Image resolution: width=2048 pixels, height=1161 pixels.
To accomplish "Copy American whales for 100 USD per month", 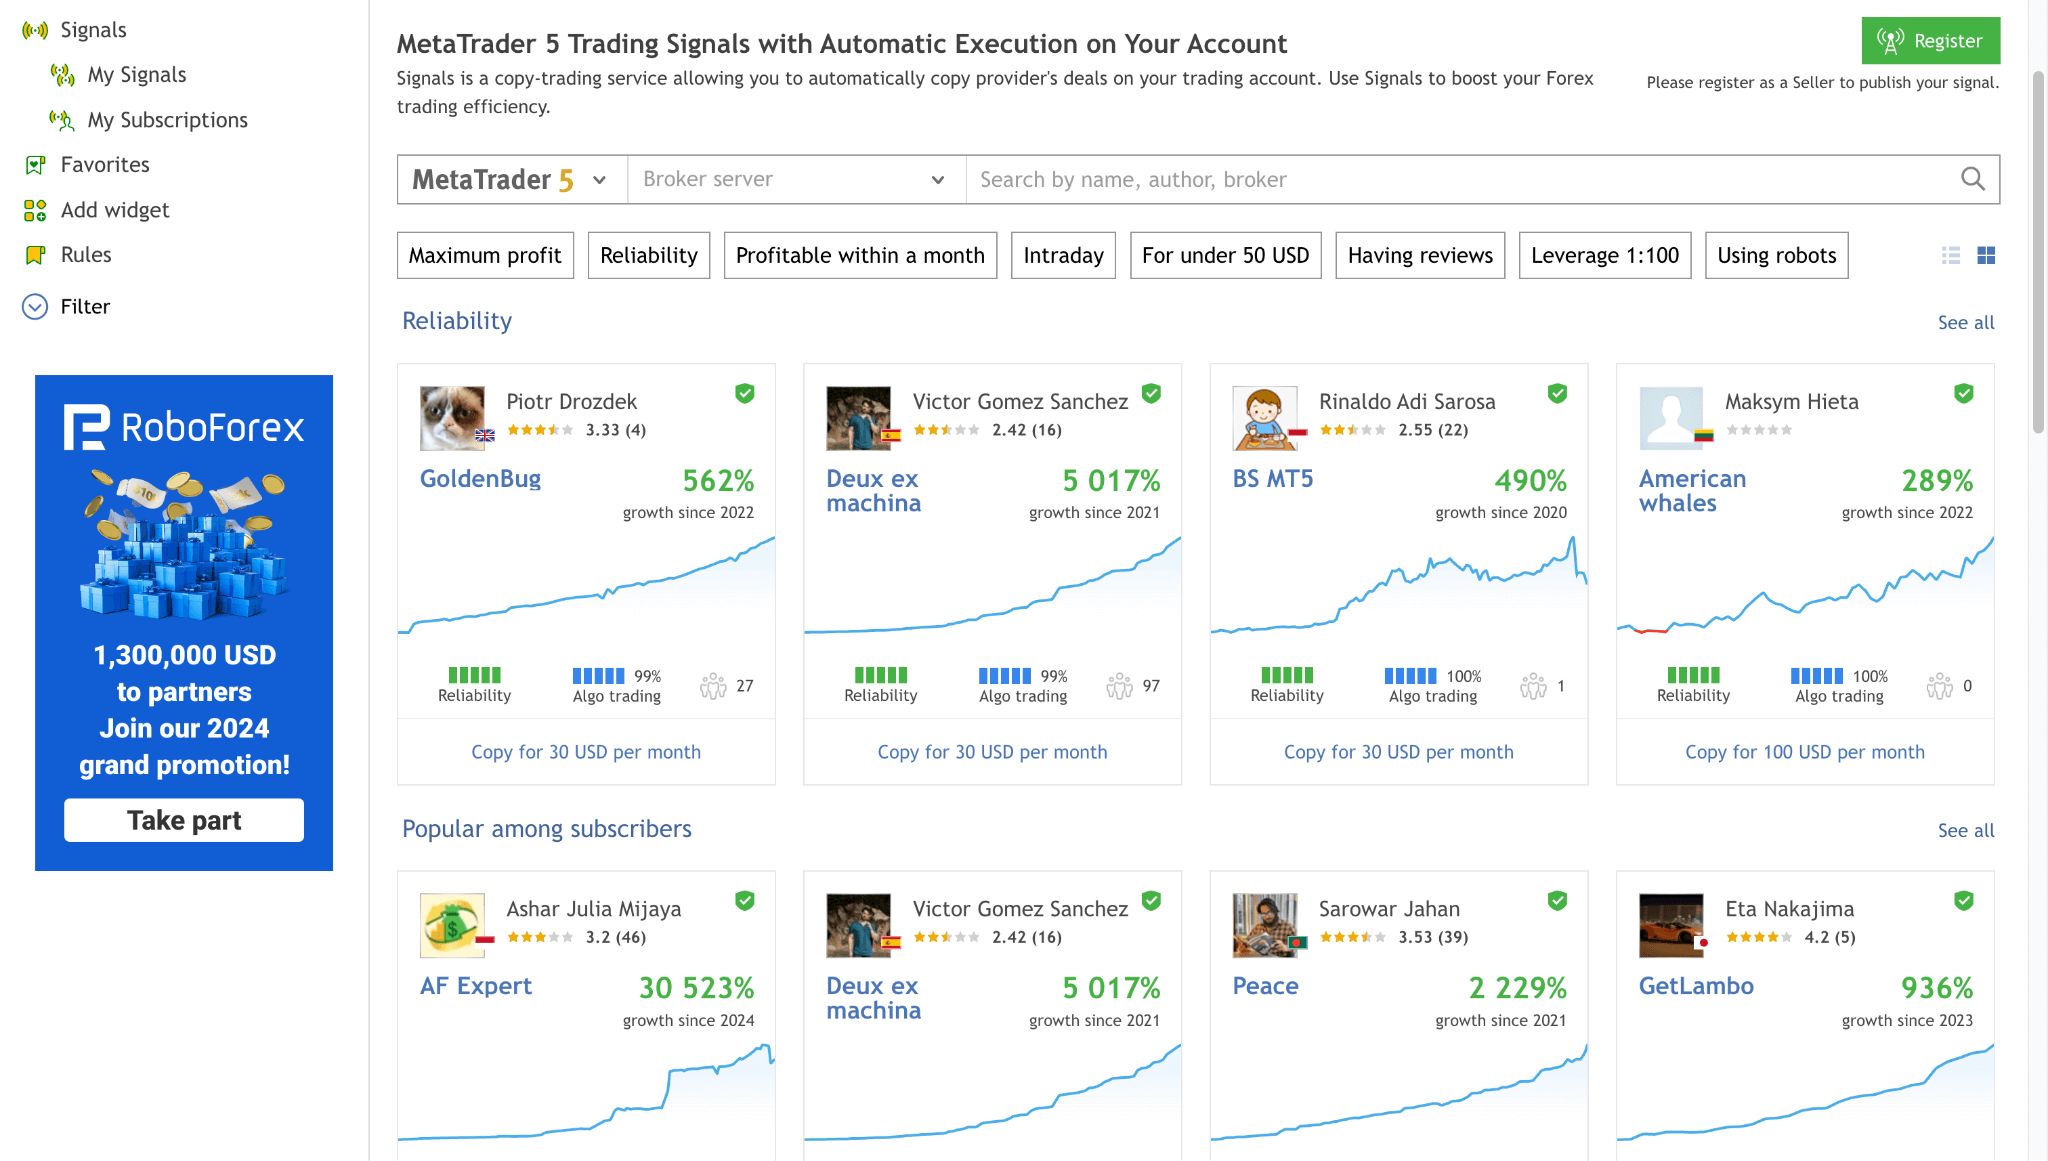I will click(x=1805, y=752).
